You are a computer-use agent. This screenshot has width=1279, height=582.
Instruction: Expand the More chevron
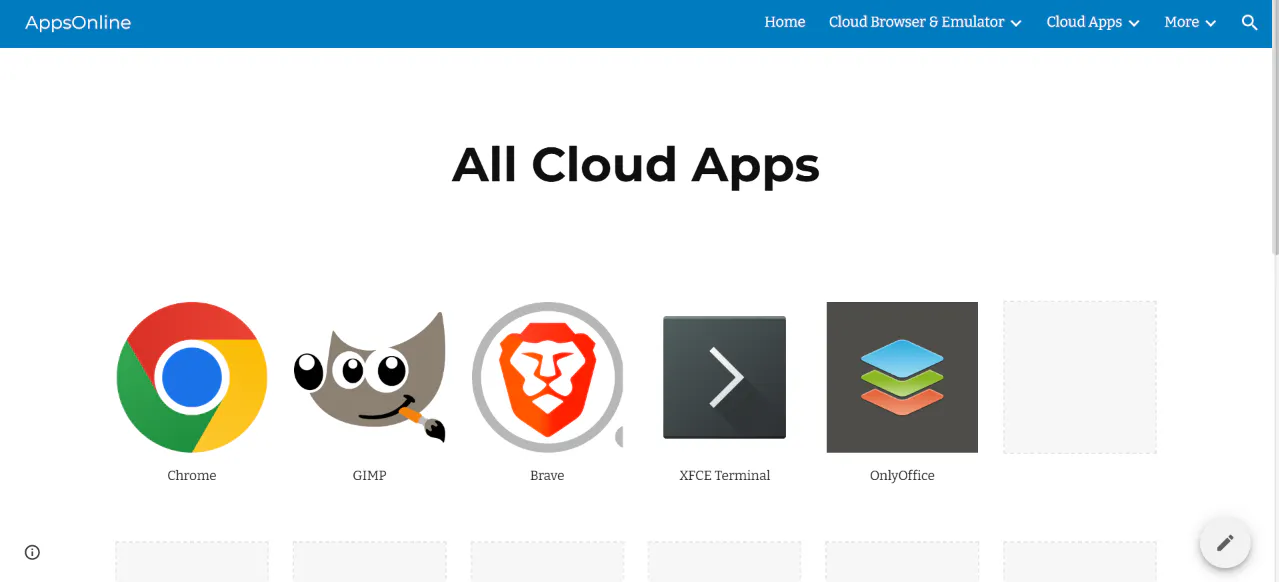tap(1210, 23)
